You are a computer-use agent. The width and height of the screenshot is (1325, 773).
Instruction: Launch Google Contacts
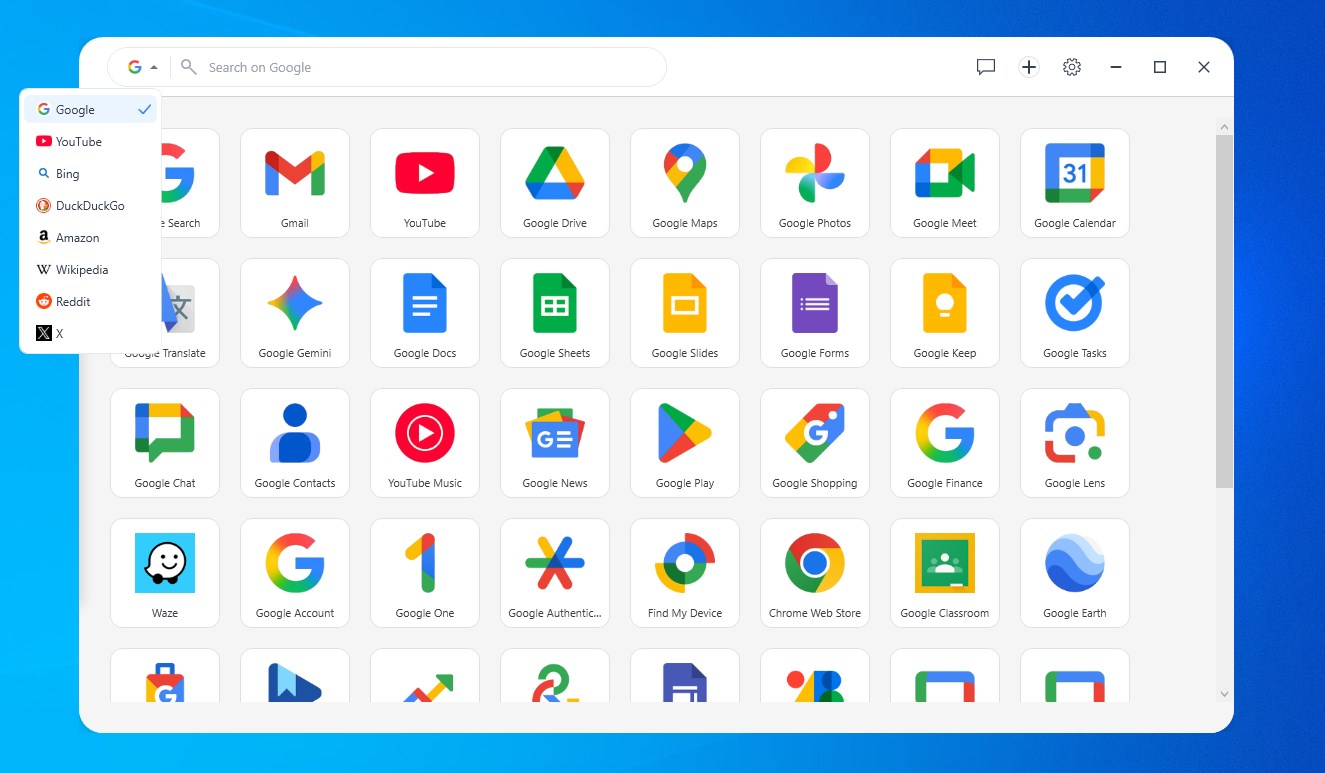(295, 443)
